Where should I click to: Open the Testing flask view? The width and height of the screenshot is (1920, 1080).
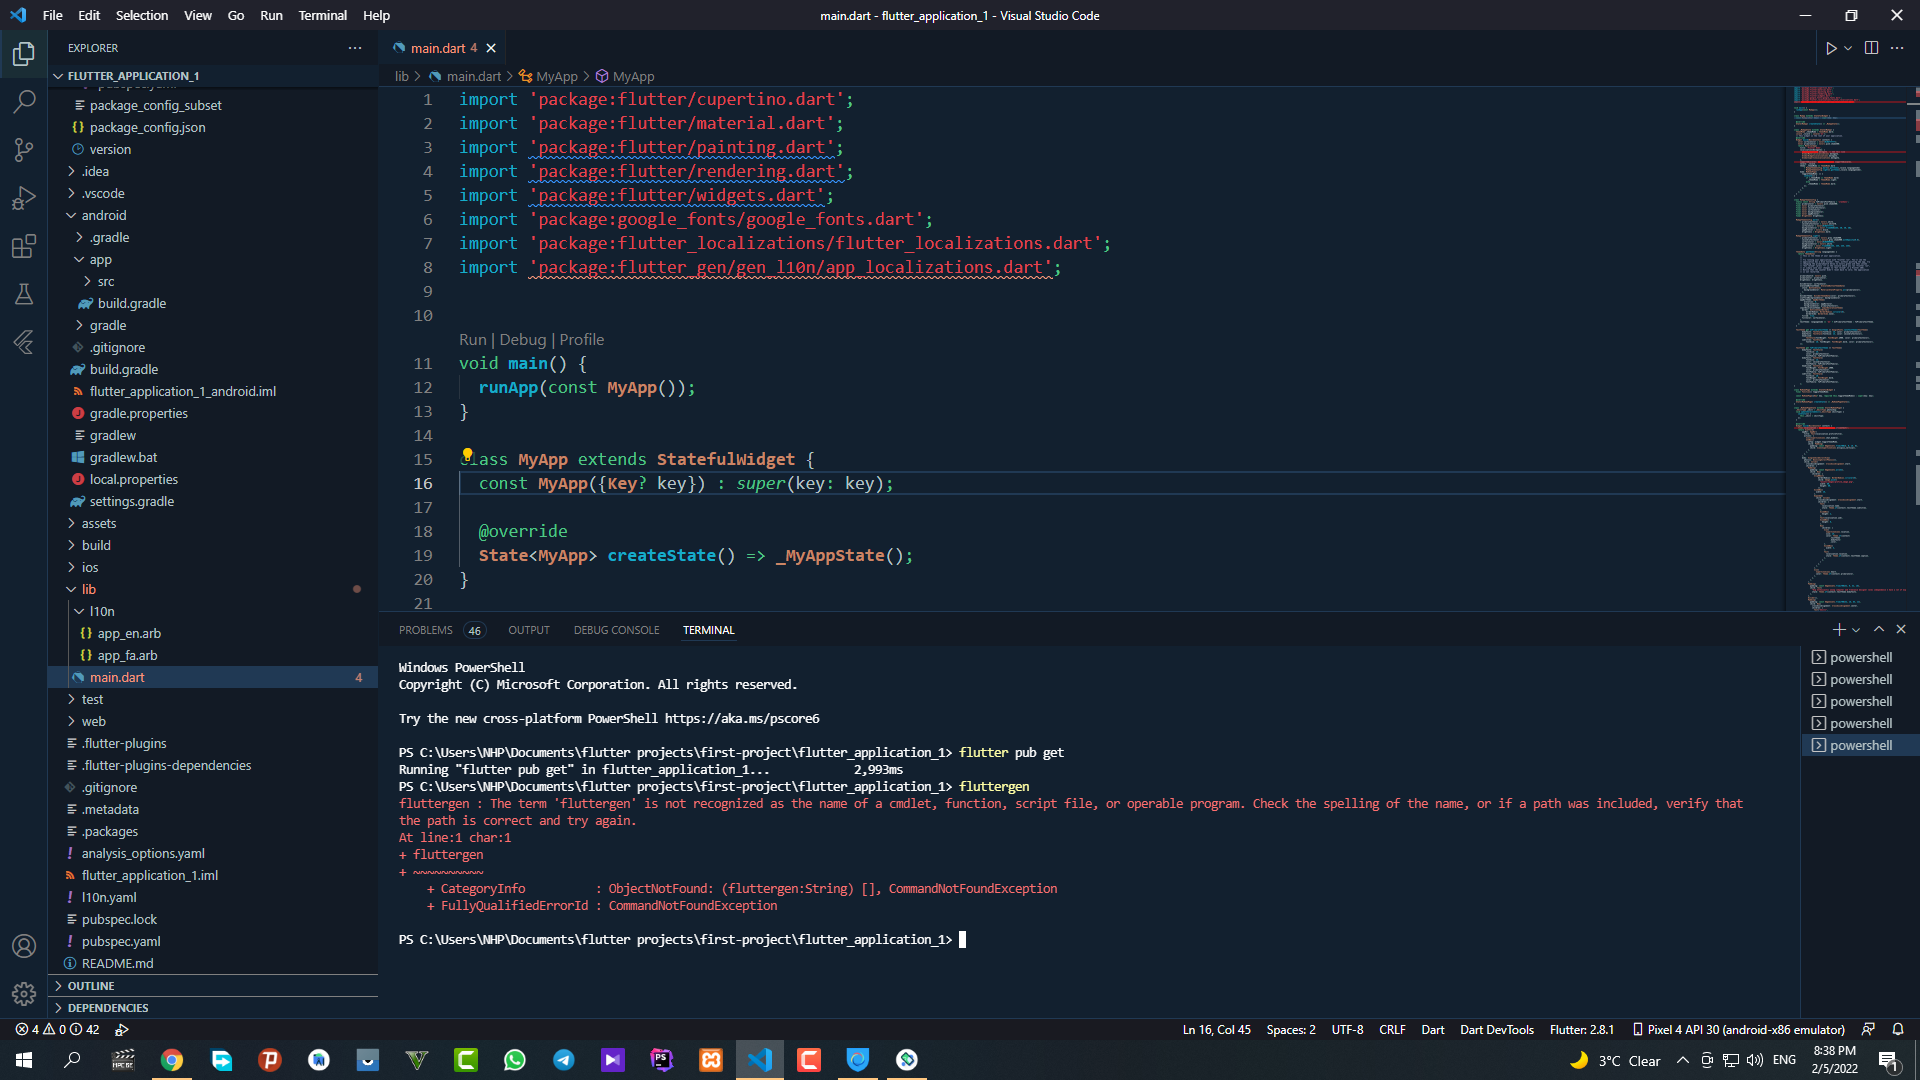[x=24, y=294]
